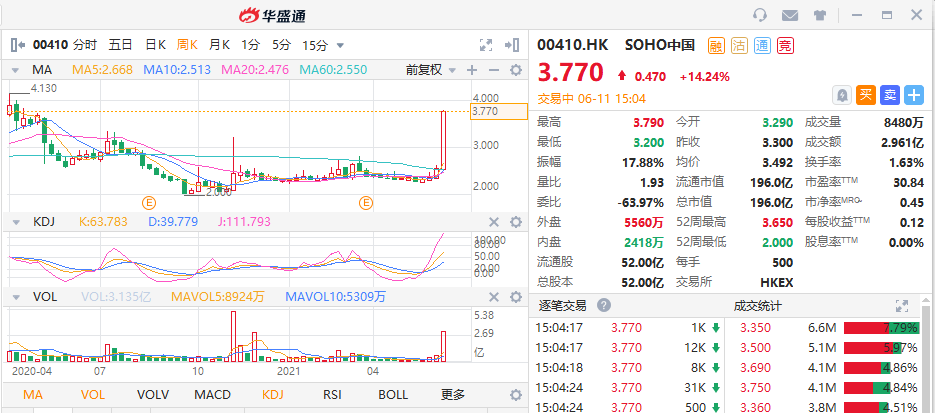Image resolution: width=935 pixels, height=413 pixels.
Task: Open the 逐笔交易 tick trades tab
Action: pos(562,306)
